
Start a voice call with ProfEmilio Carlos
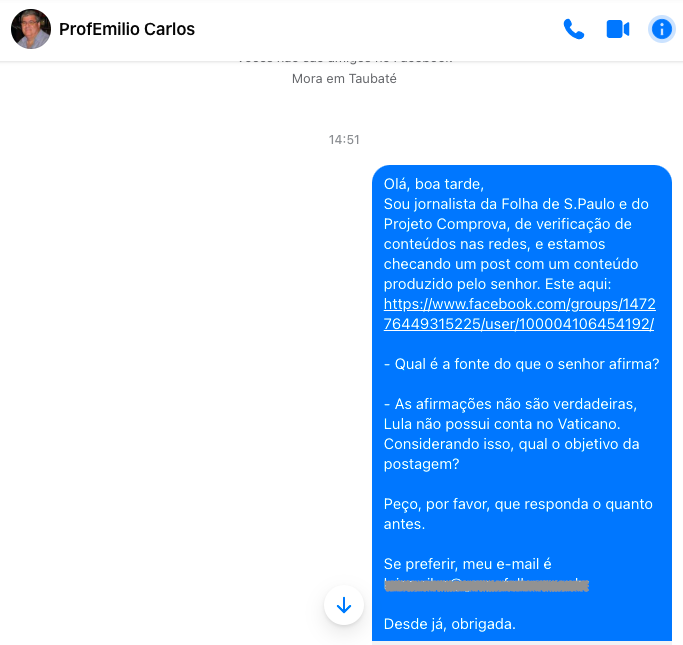[x=574, y=29]
